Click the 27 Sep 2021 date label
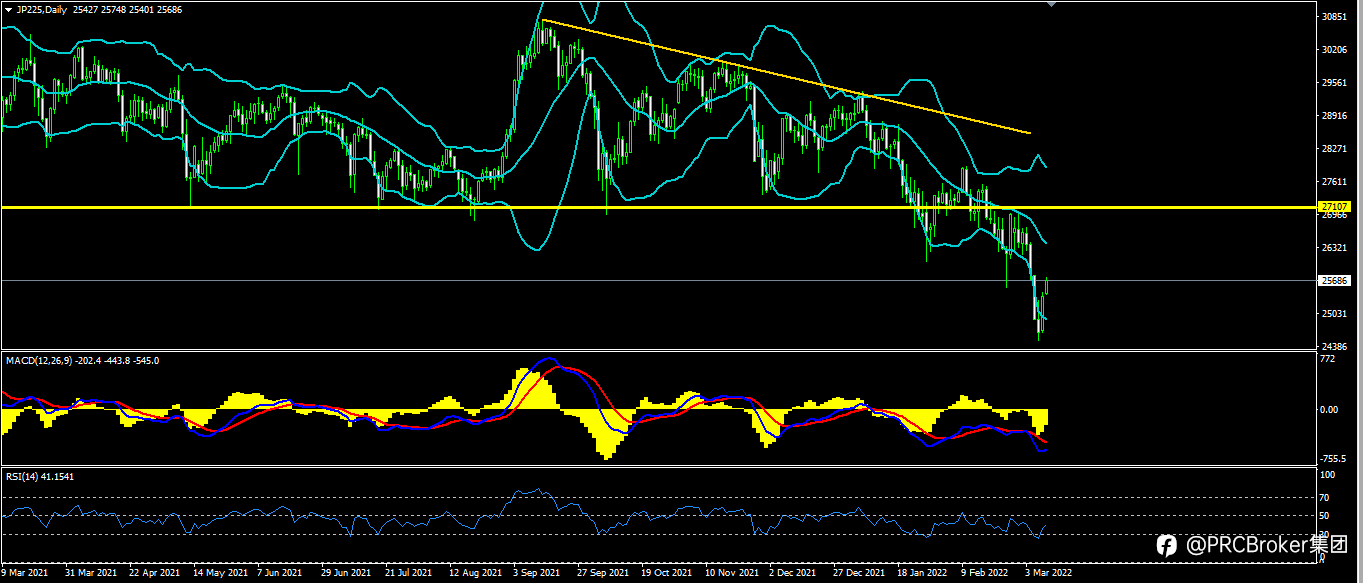The image size is (1363, 583). (x=603, y=574)
